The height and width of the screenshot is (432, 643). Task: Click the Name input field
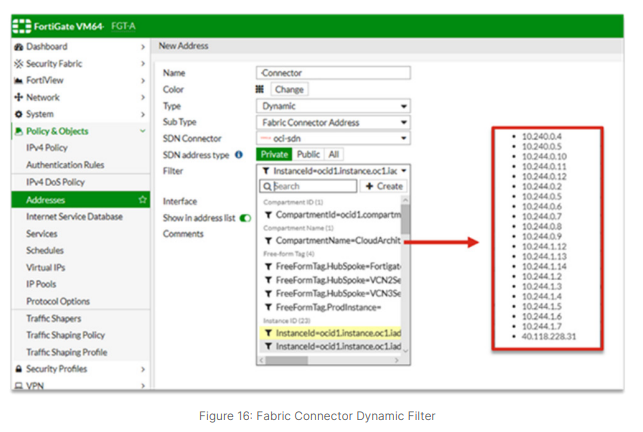pyautogui.click(x=333, y=73)
